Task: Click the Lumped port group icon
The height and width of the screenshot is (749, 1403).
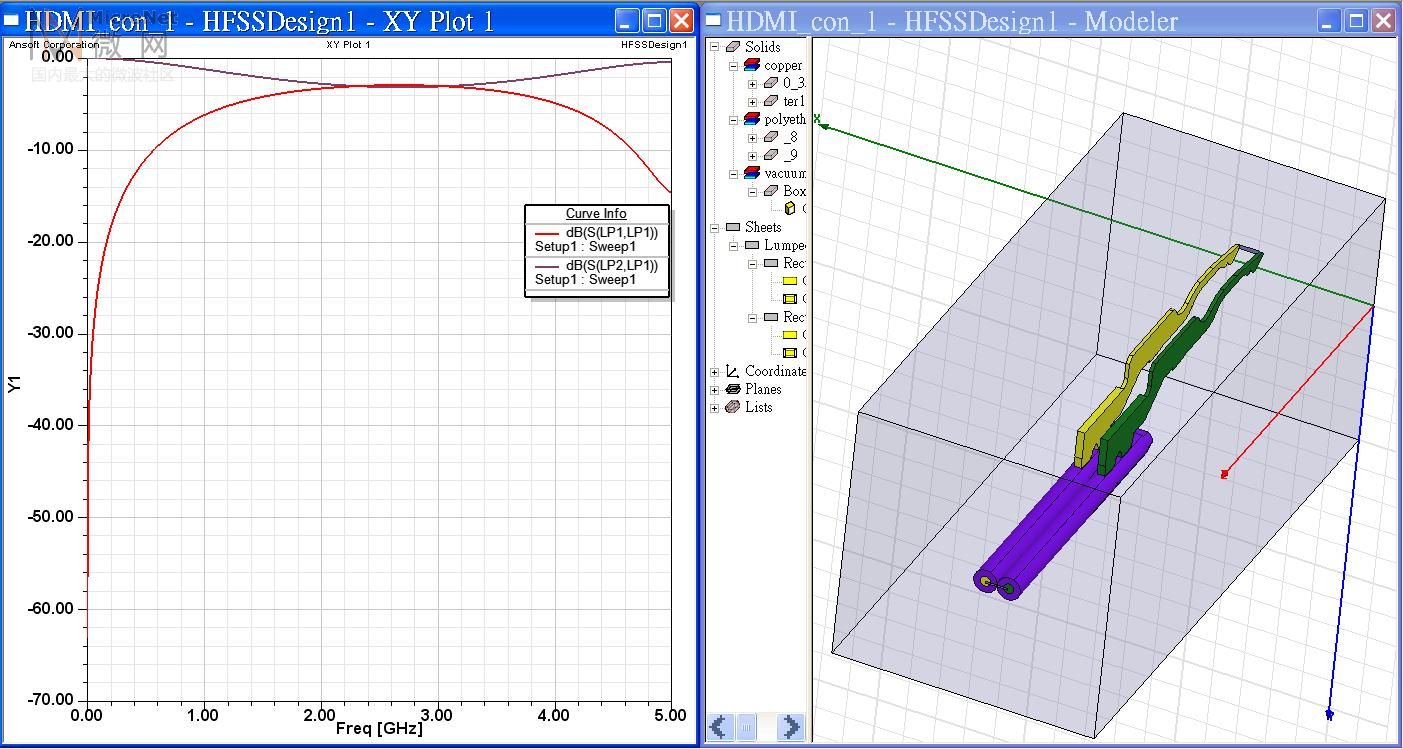Action: pyautogui.click(x=752, y=245)
